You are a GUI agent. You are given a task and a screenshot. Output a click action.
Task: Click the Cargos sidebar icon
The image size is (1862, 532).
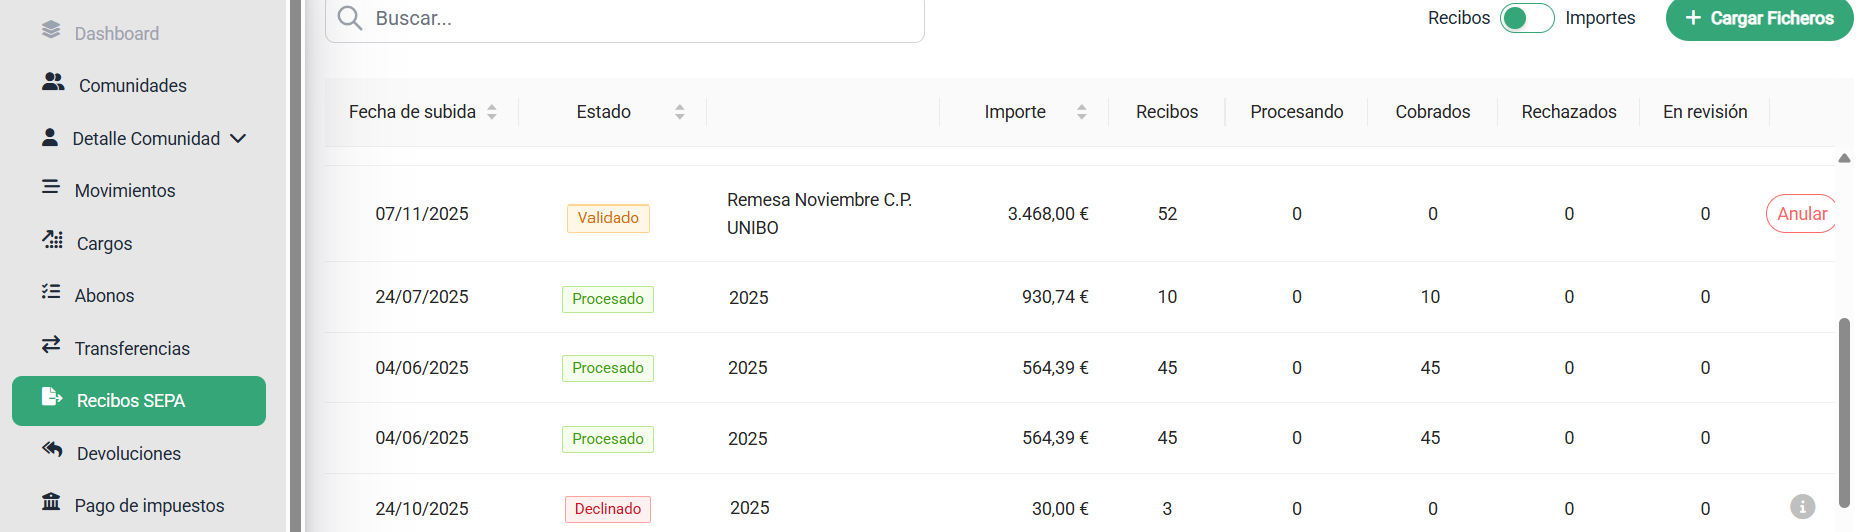(x=53, y=240)
